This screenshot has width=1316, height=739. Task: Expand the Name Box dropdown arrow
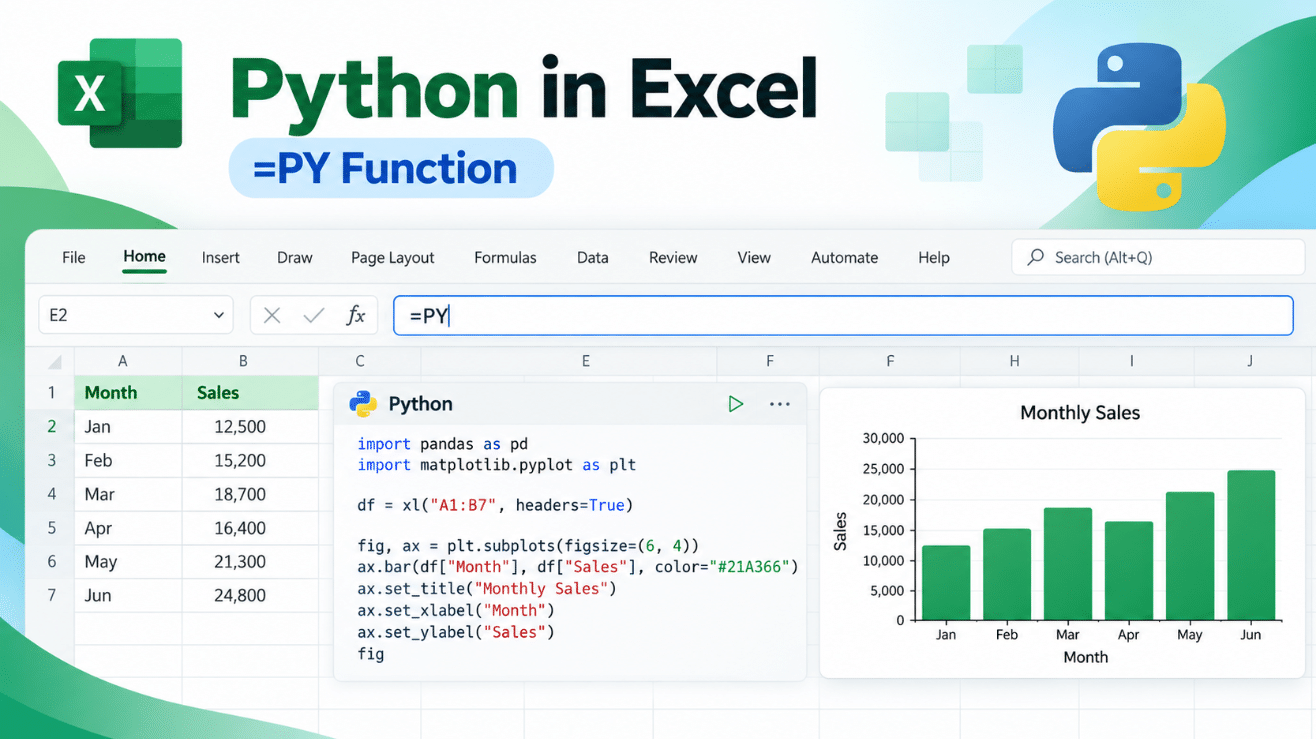219,316
